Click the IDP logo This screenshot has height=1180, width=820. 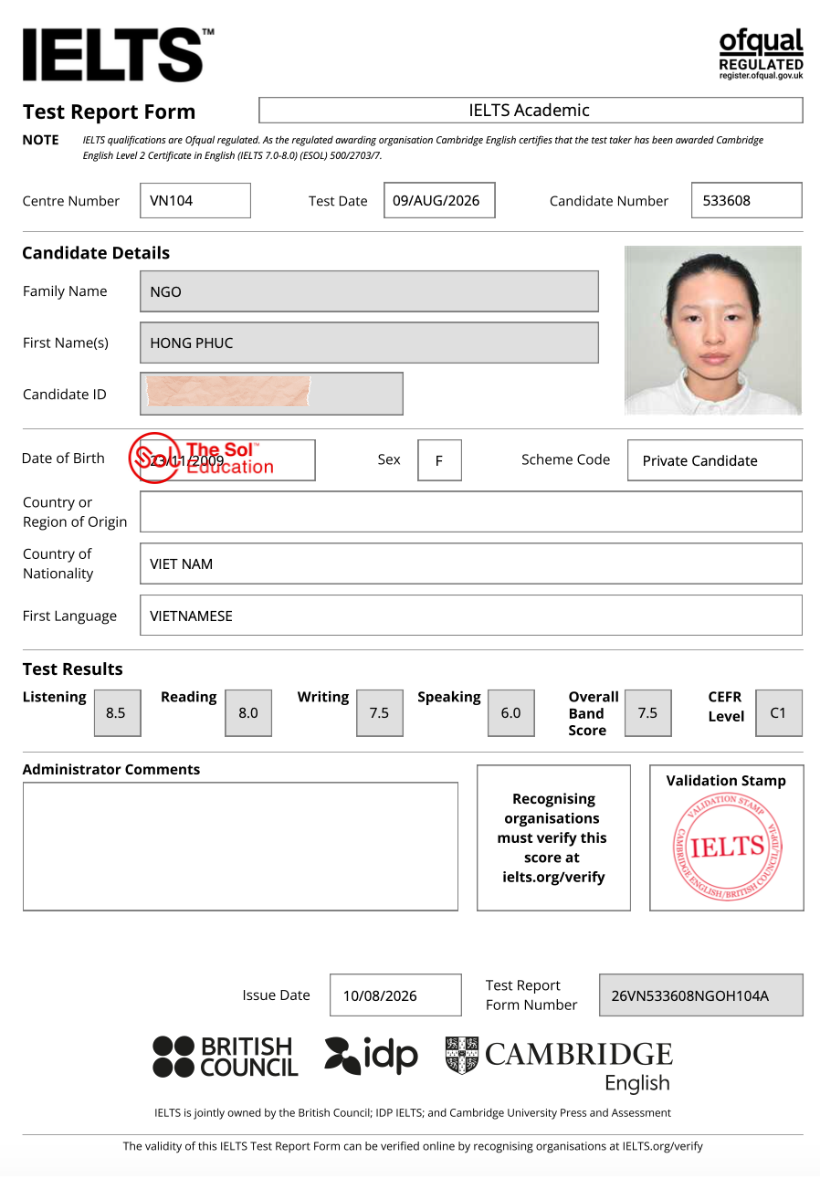click(x=371, y=1056)
